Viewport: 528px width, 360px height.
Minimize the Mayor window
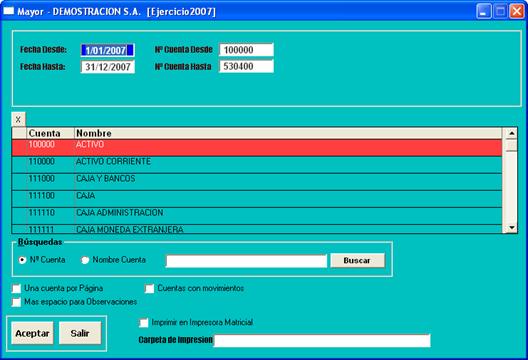pos(484,11)
